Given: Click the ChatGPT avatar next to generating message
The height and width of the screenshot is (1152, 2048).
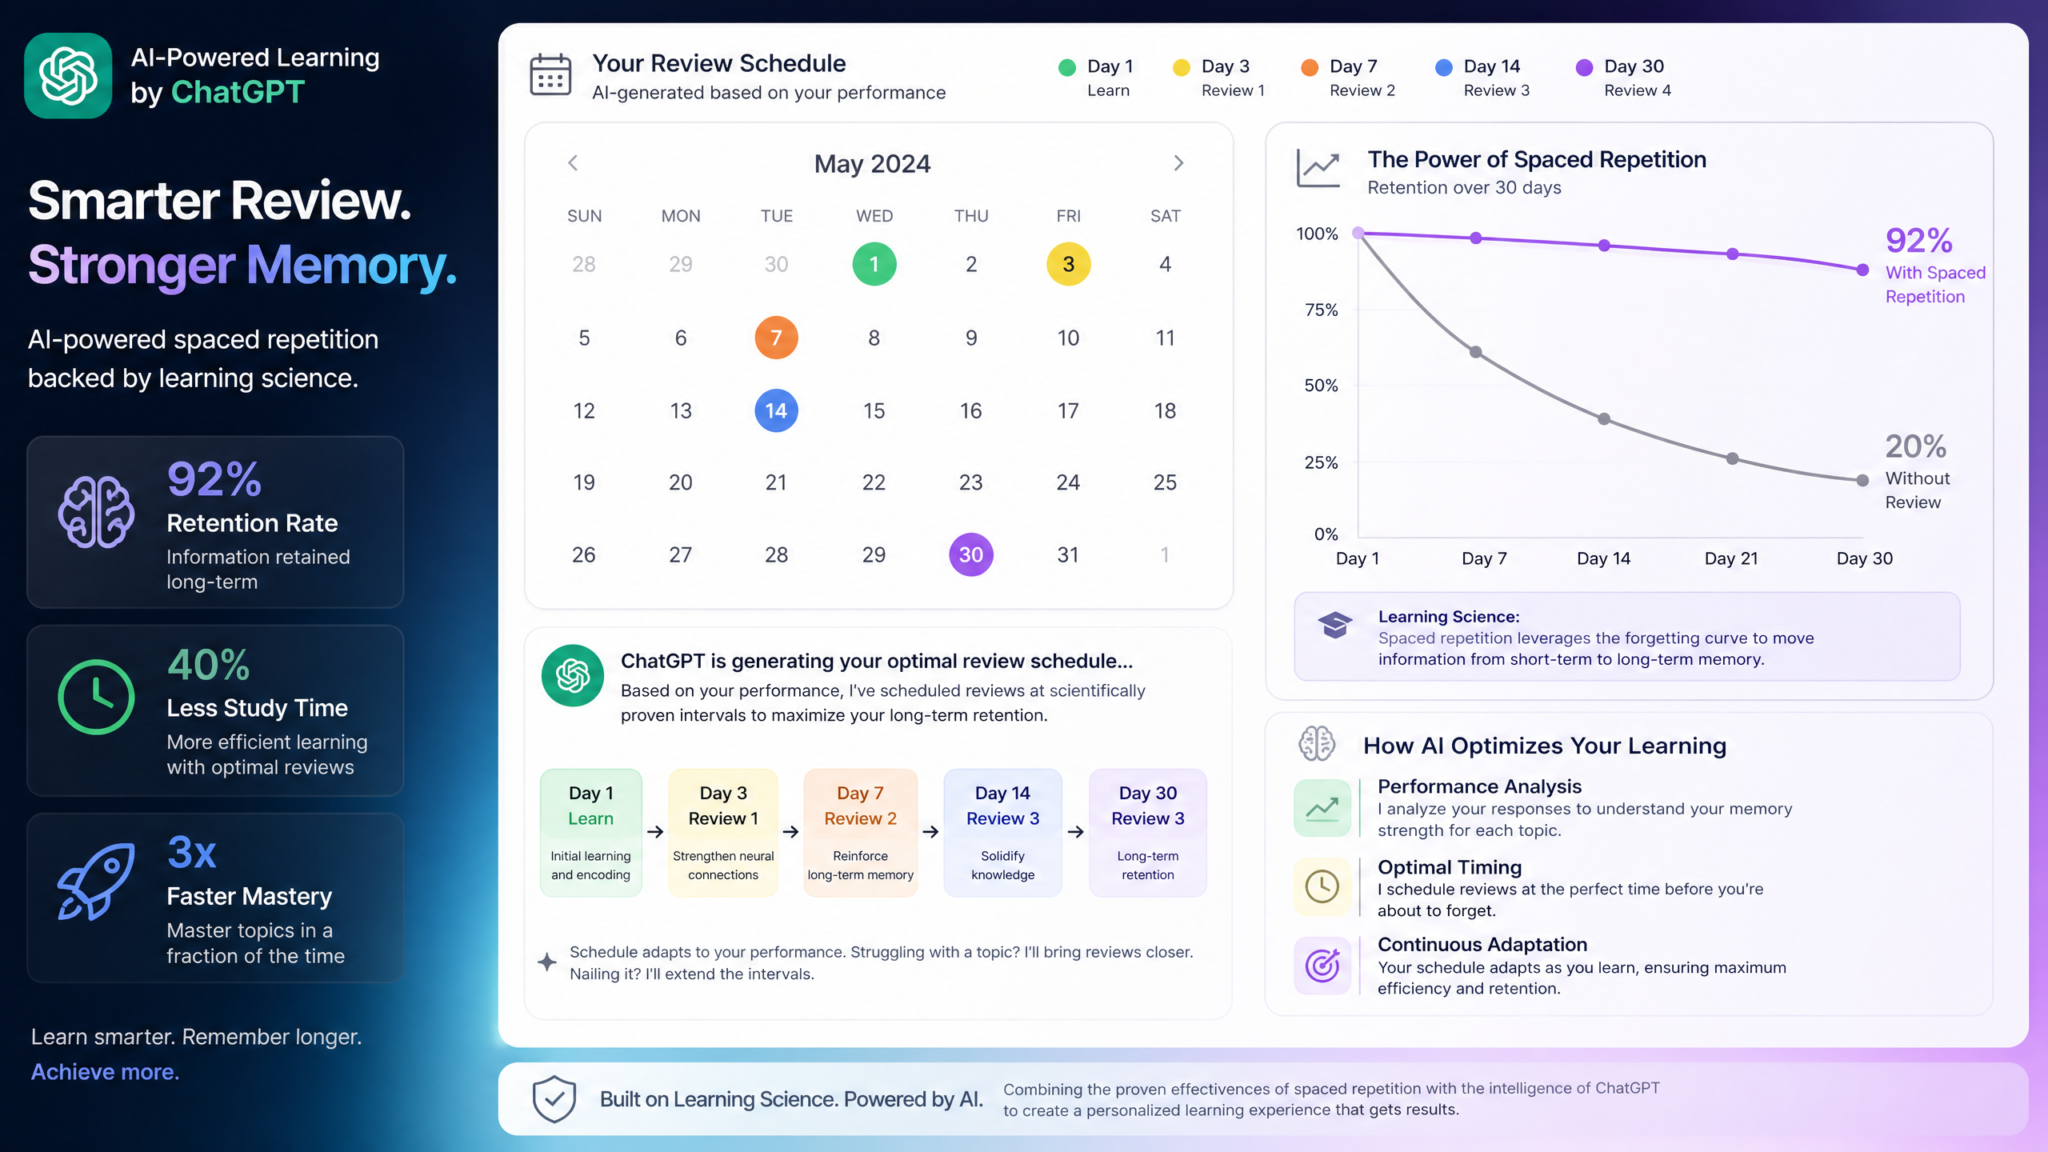Looking at the screenshot, I should (573, 675).
